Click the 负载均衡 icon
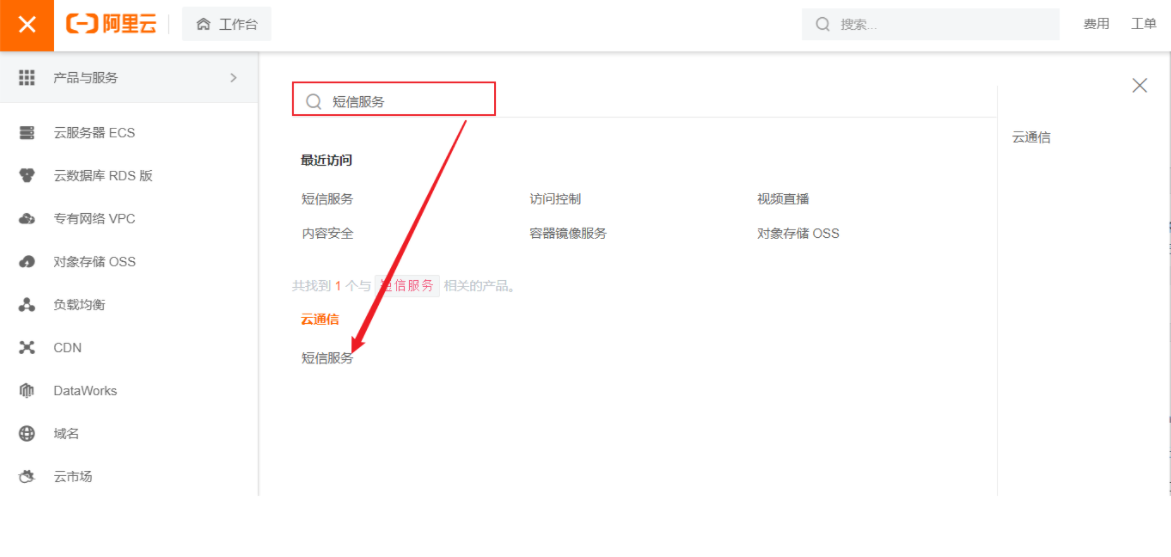The width and height of the screenshot is (1171, 557). tap(27, 305)
